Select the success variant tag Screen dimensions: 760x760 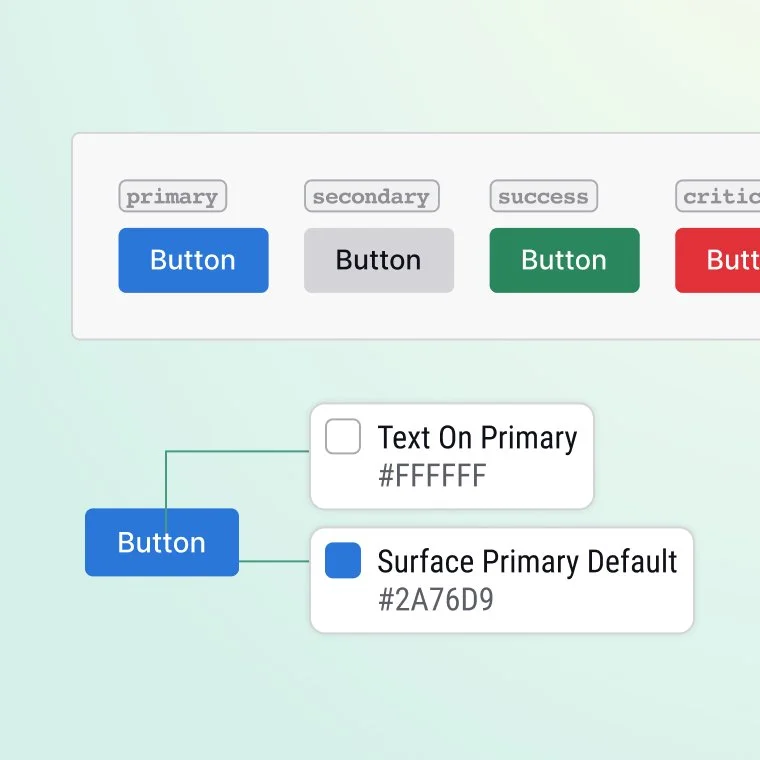coord(544,196)
